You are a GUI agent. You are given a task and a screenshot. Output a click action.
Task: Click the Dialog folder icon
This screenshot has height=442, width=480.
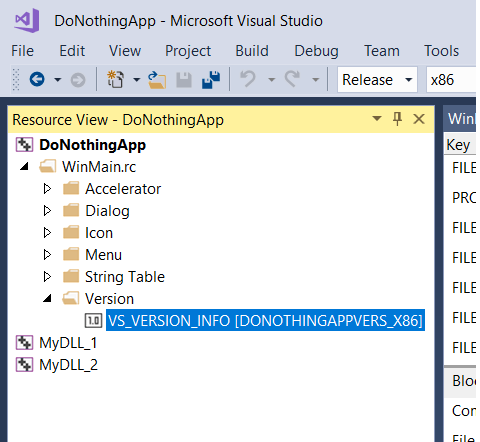[x=71, y=210]
